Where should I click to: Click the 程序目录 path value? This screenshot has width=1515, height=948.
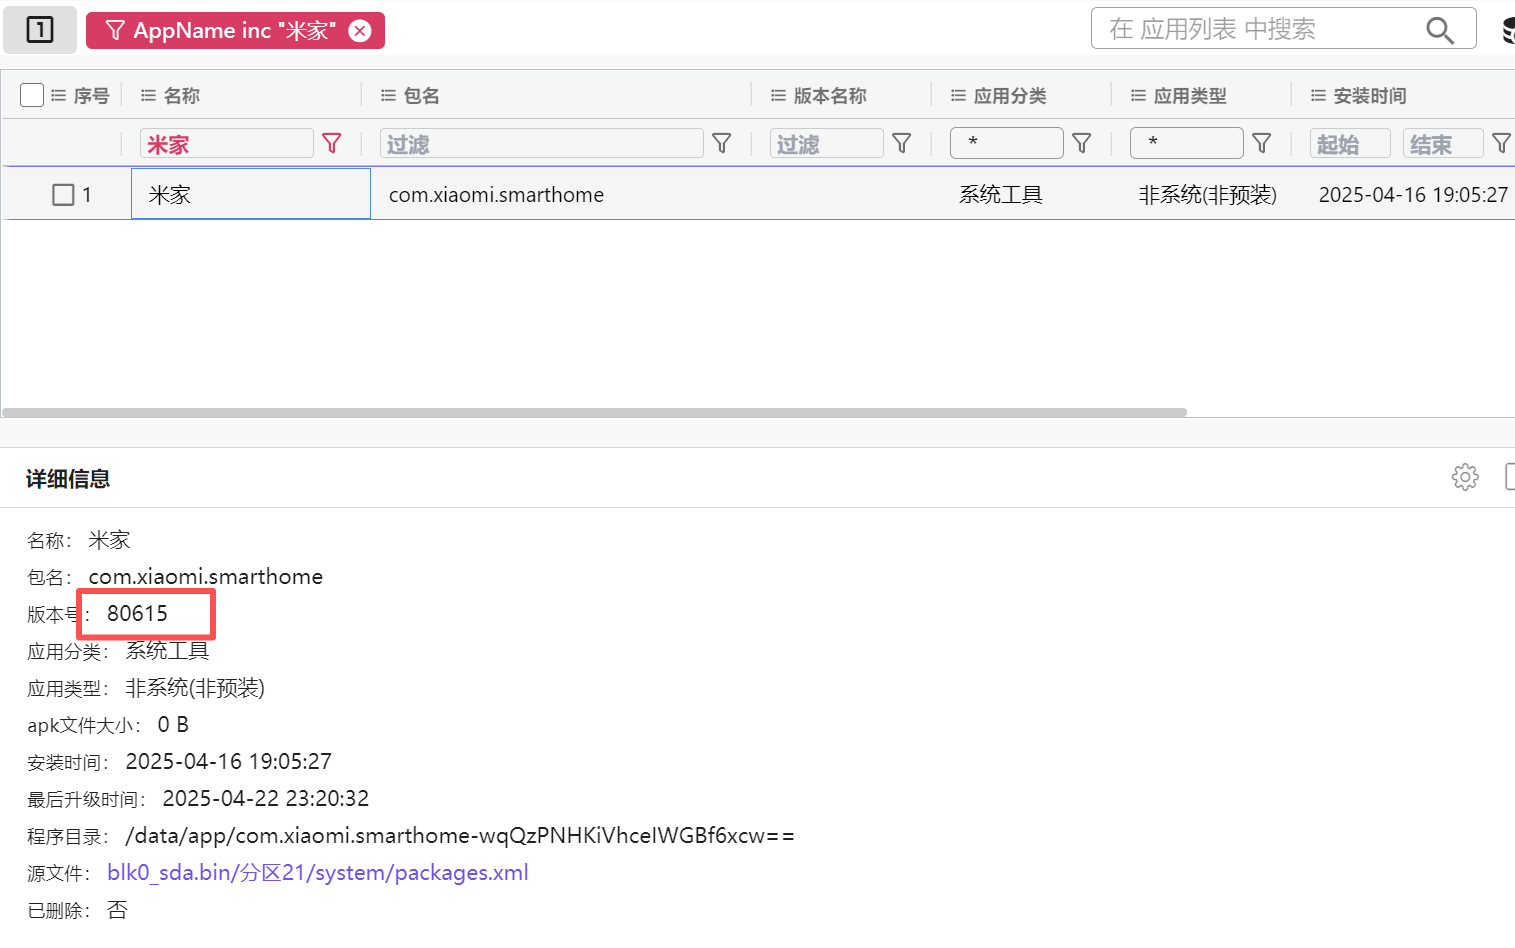click(x=460, y=836)
